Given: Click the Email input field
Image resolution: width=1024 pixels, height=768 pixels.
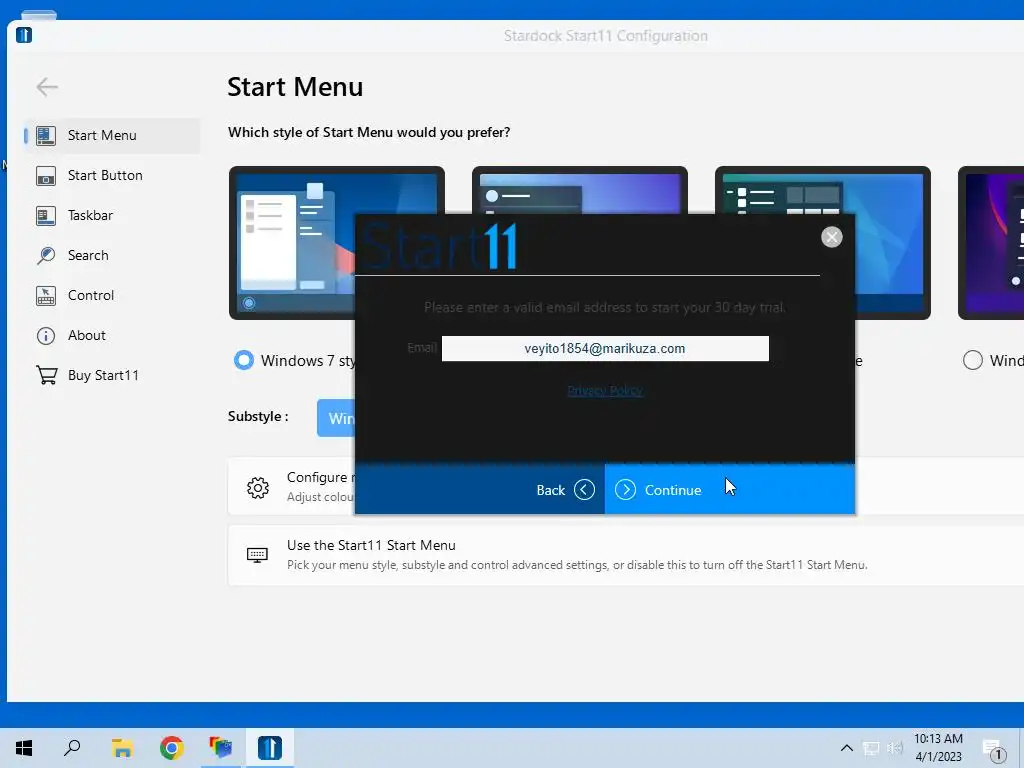Looking at the screenshot, I should click(x=605, y=349).
